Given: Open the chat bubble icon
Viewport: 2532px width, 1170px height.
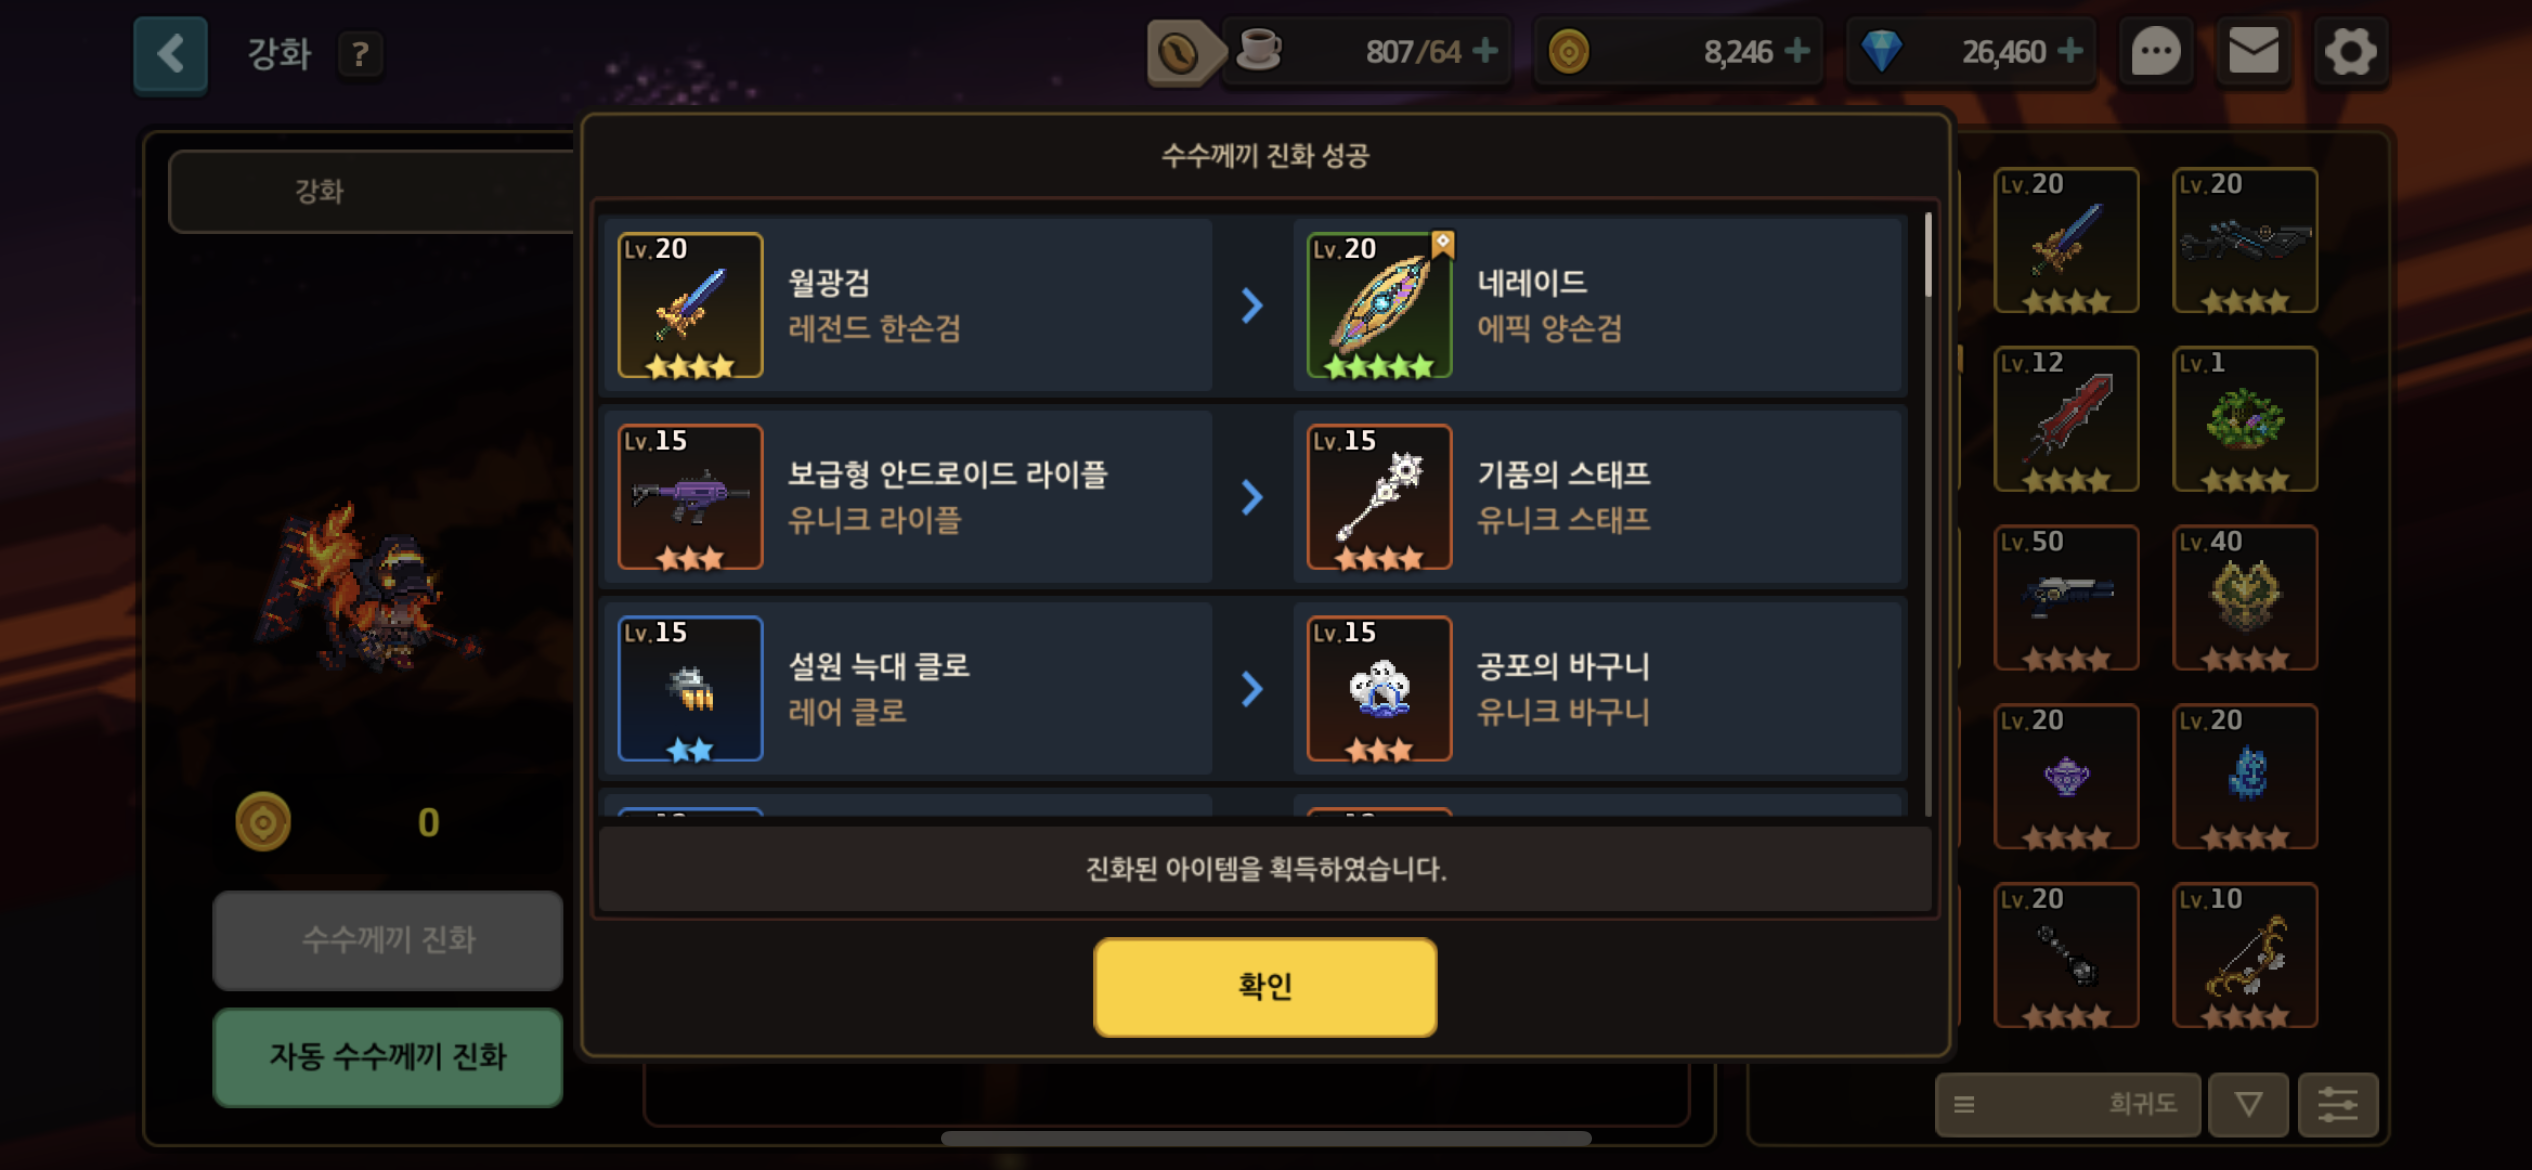Looking at the screenshot, I should coord(2155,52).
